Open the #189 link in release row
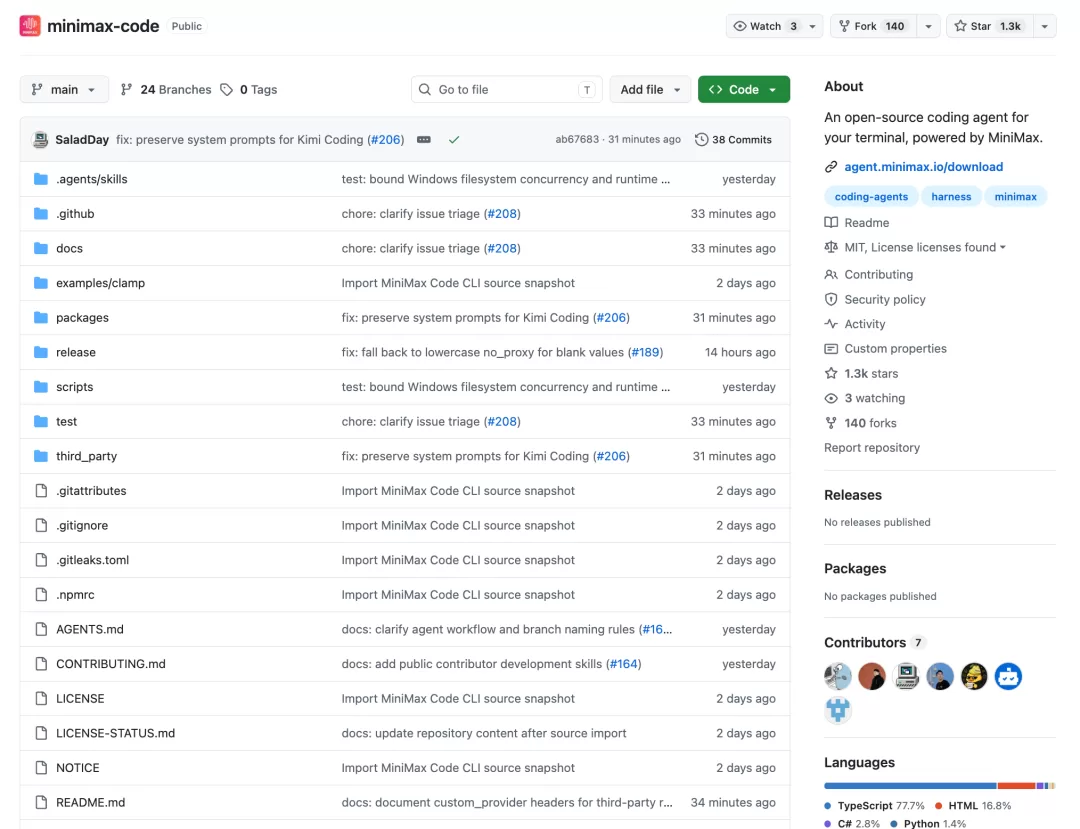 click(x=645, y=352)
